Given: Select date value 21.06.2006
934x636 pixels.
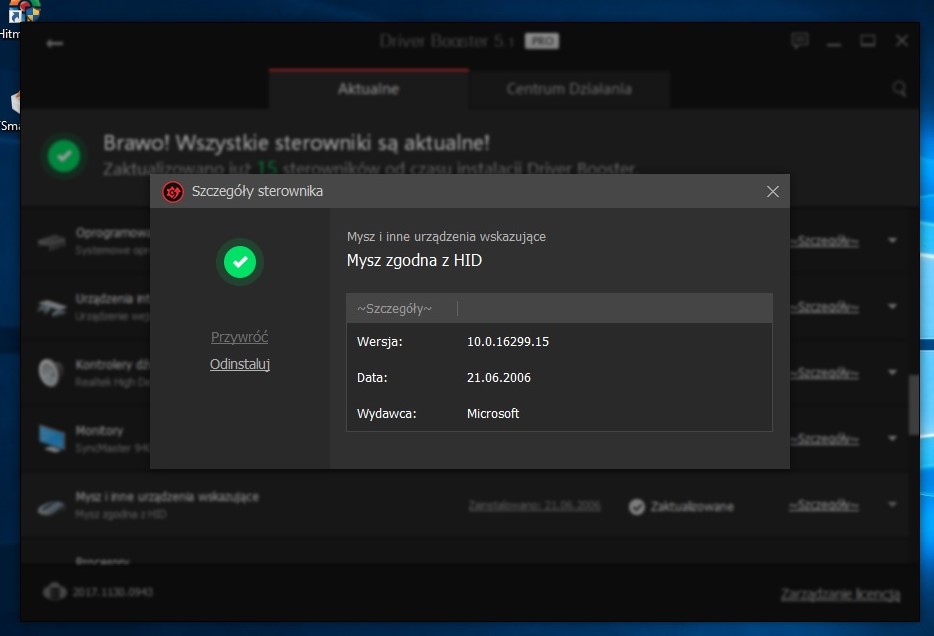Looking at the screenshot, I should point(499,378).
